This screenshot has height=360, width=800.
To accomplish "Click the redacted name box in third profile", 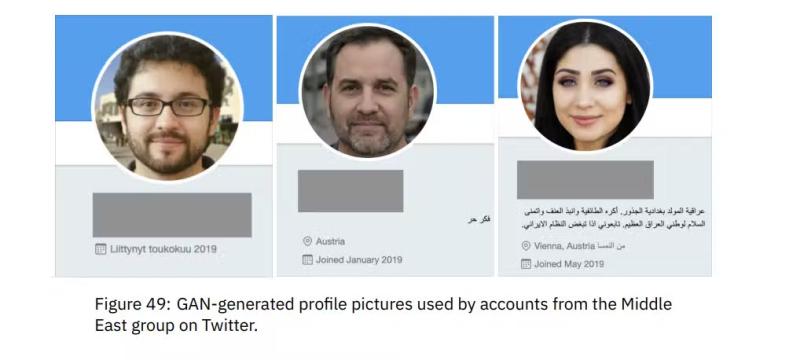I will (x=585, y=179).
